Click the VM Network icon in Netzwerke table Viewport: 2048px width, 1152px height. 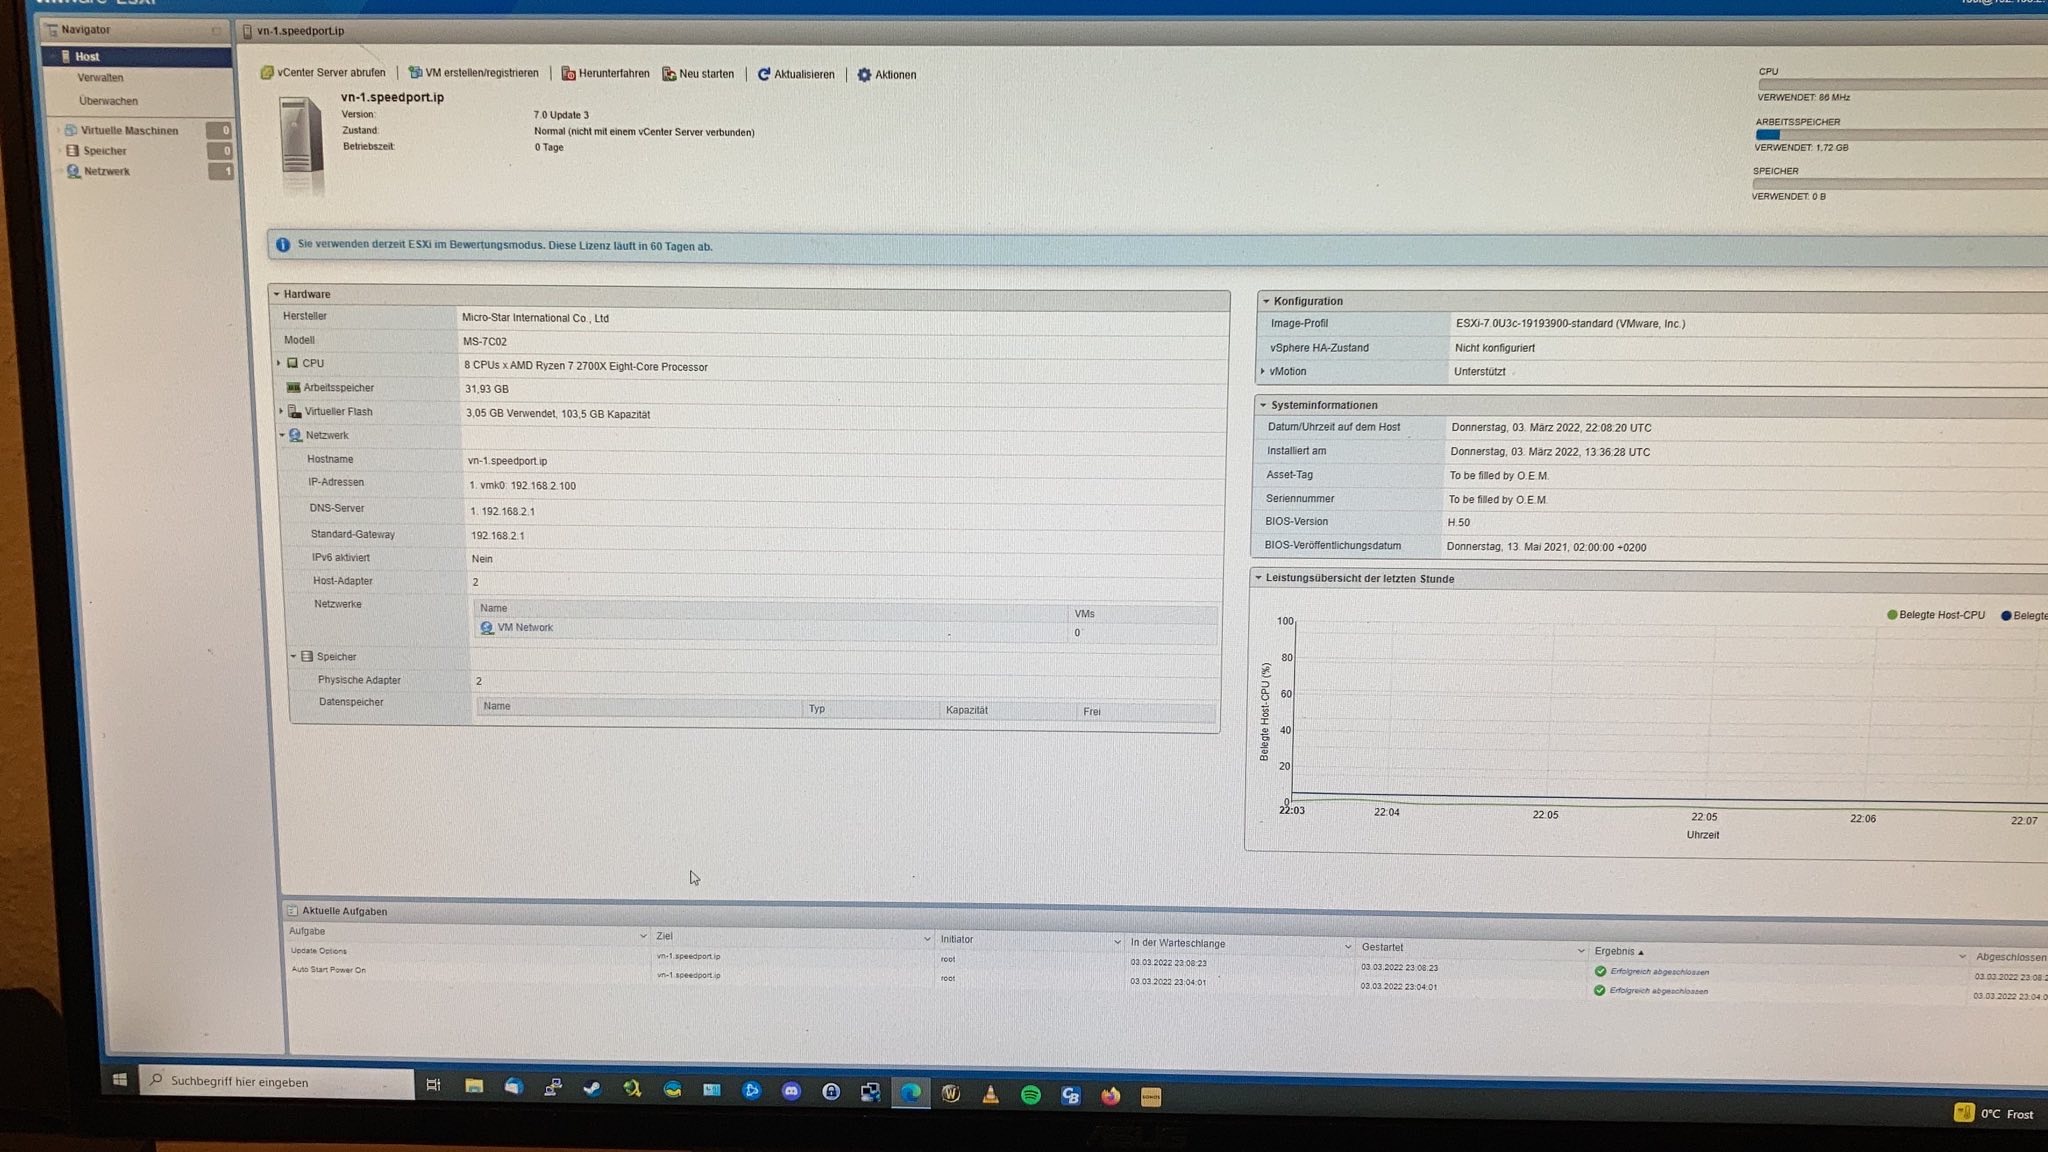coord(487,628)
